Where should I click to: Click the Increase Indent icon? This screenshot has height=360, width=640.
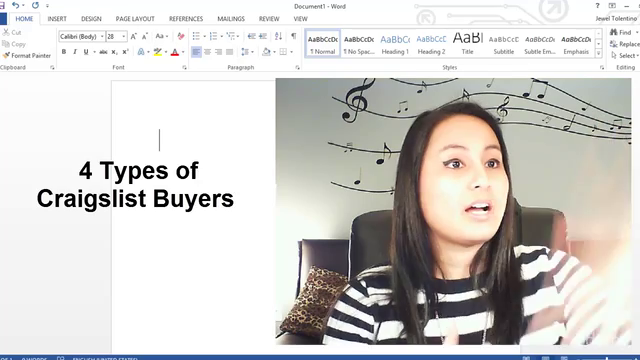click(x=263, y=36)
